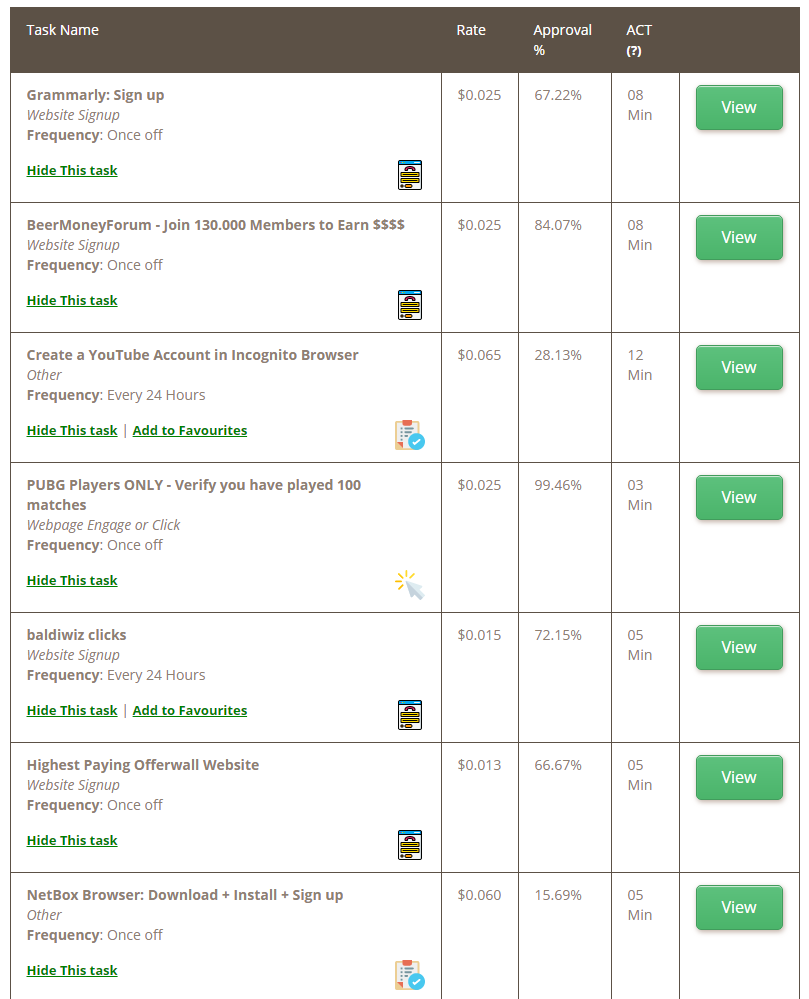Click the ACT (?) help indicator in header
The height and width of the screenshot is (999, 809).
(x=634, y=51)
